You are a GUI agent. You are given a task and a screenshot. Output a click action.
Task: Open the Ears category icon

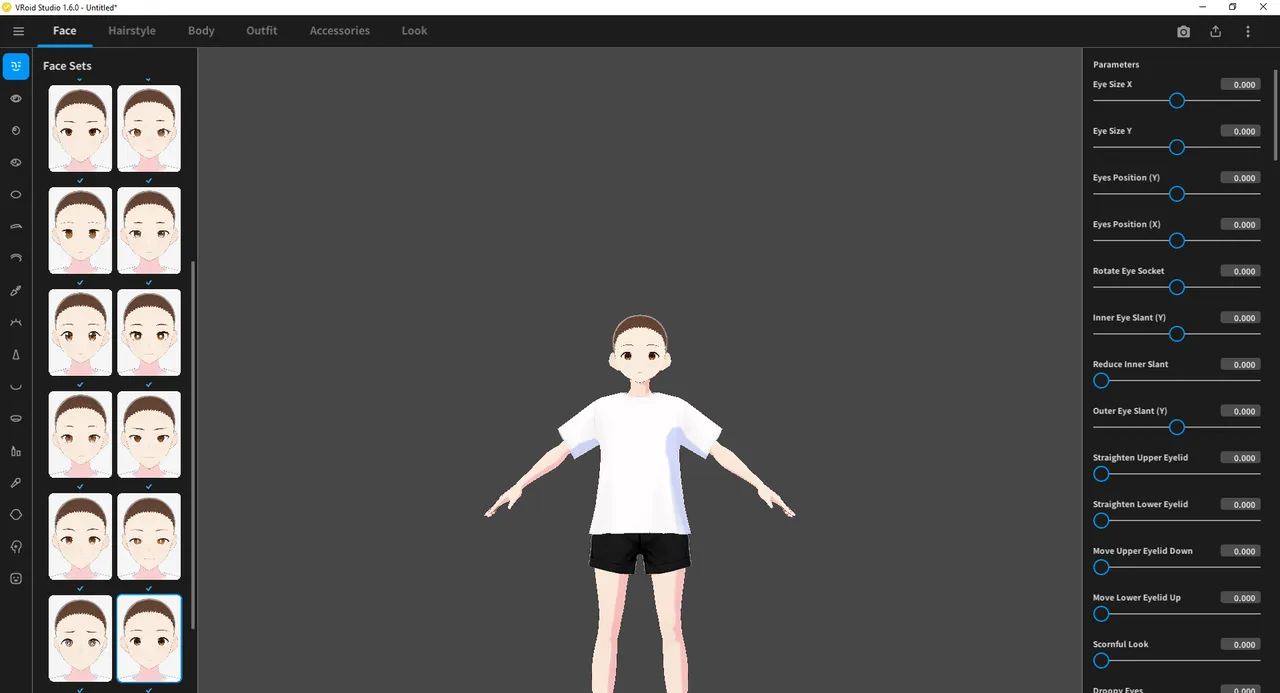16,547
